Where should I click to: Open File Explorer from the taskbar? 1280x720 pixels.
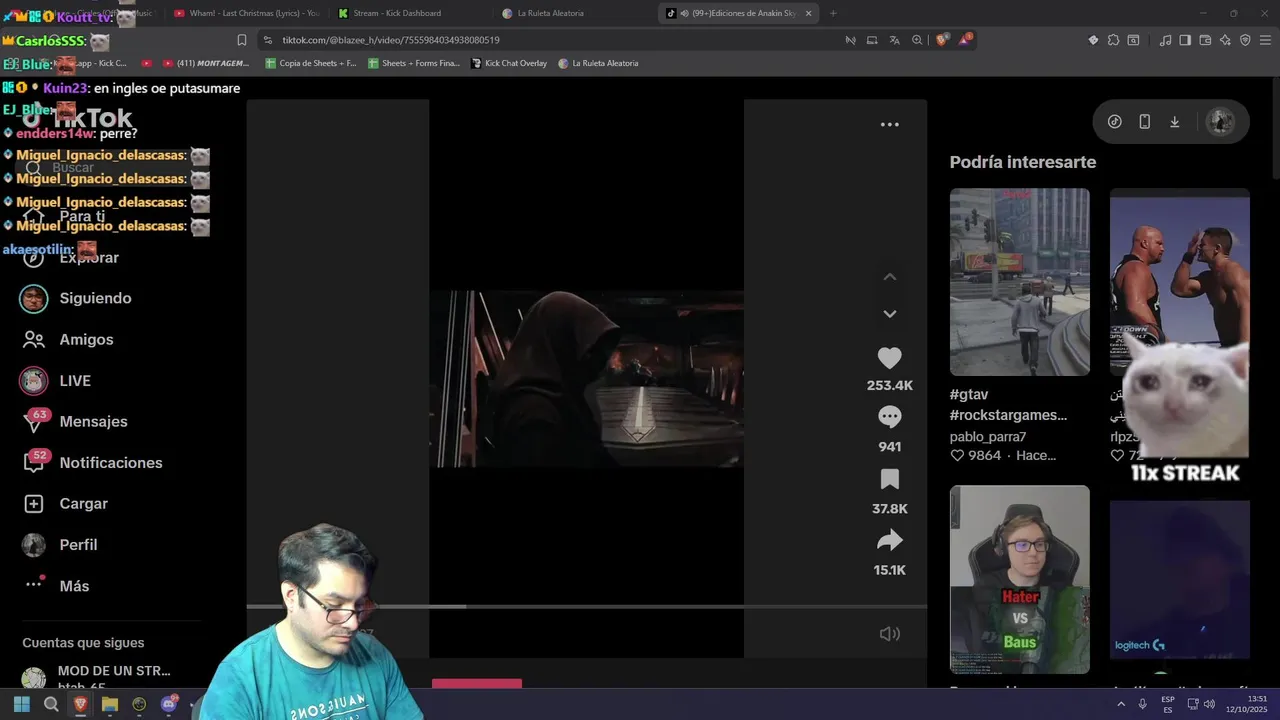tap(110, 704)
